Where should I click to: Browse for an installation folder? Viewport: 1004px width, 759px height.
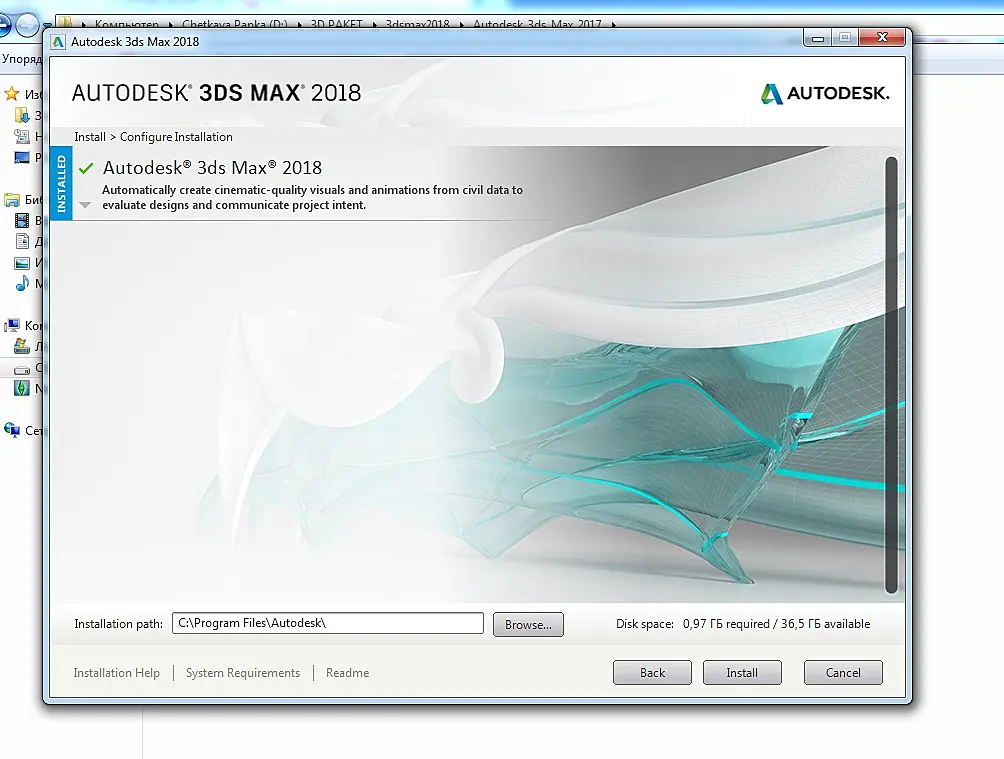[x=528, y=624]
